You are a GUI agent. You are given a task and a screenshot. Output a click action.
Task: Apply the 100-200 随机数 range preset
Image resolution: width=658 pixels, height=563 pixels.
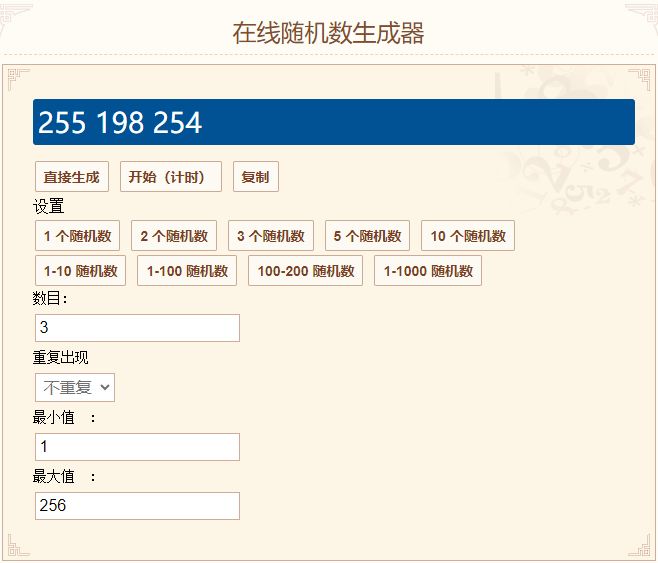pyautogui.click(x=306, y=271)
